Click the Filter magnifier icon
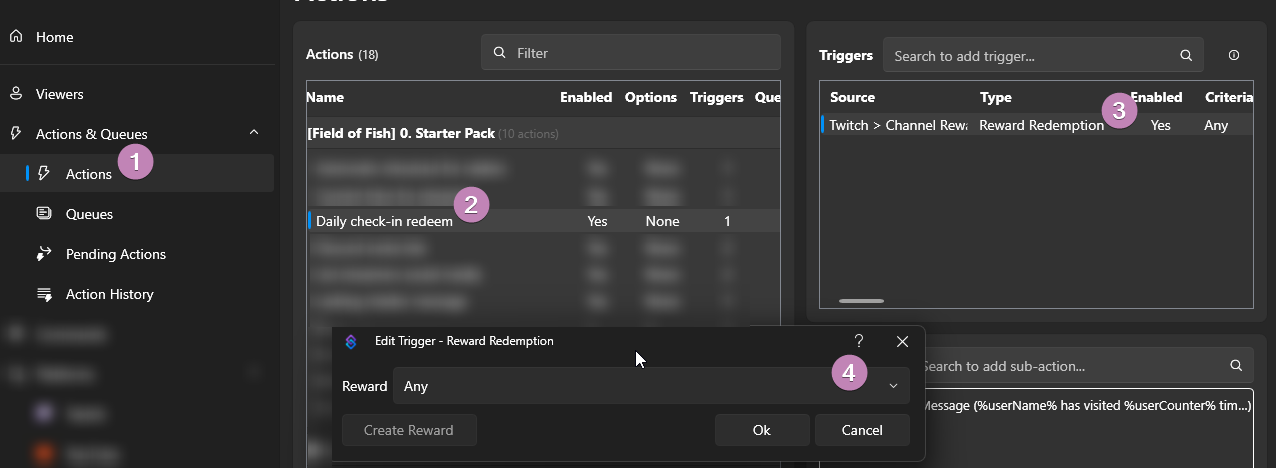Image resolution: width=1276 pixels, height=468 pixels. point(499,53)
